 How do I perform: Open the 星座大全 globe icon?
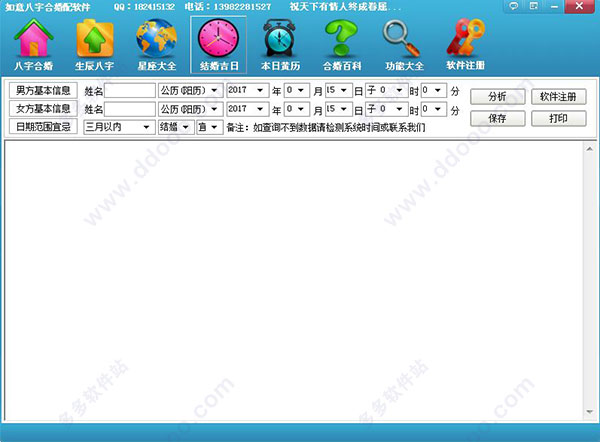[x=157, y=45]
